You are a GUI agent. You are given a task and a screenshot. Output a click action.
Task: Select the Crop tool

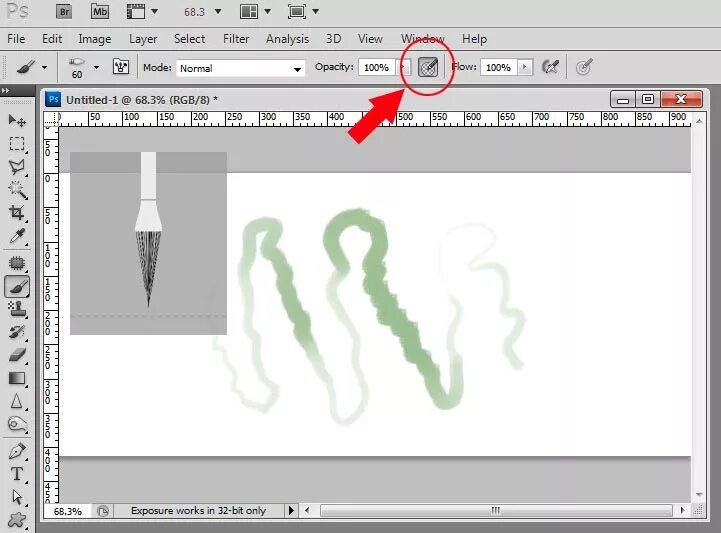(x=17, y=213)
